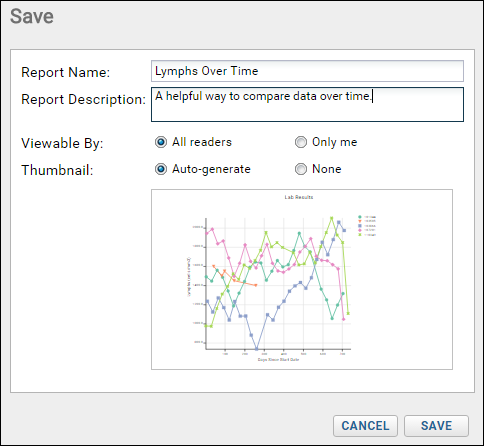Click the green circle legend marker
This screenshot has height=446, width=484.
360,217
